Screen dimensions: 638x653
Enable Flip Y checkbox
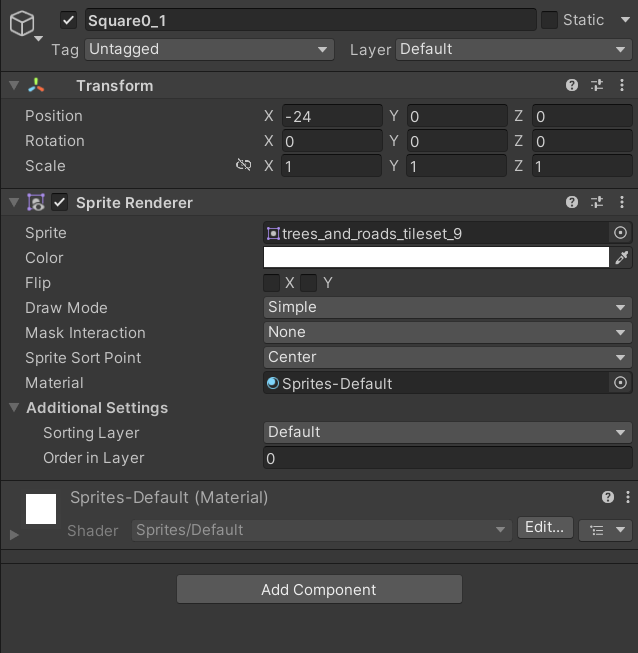pyautogui.click(x=309, y=283)
